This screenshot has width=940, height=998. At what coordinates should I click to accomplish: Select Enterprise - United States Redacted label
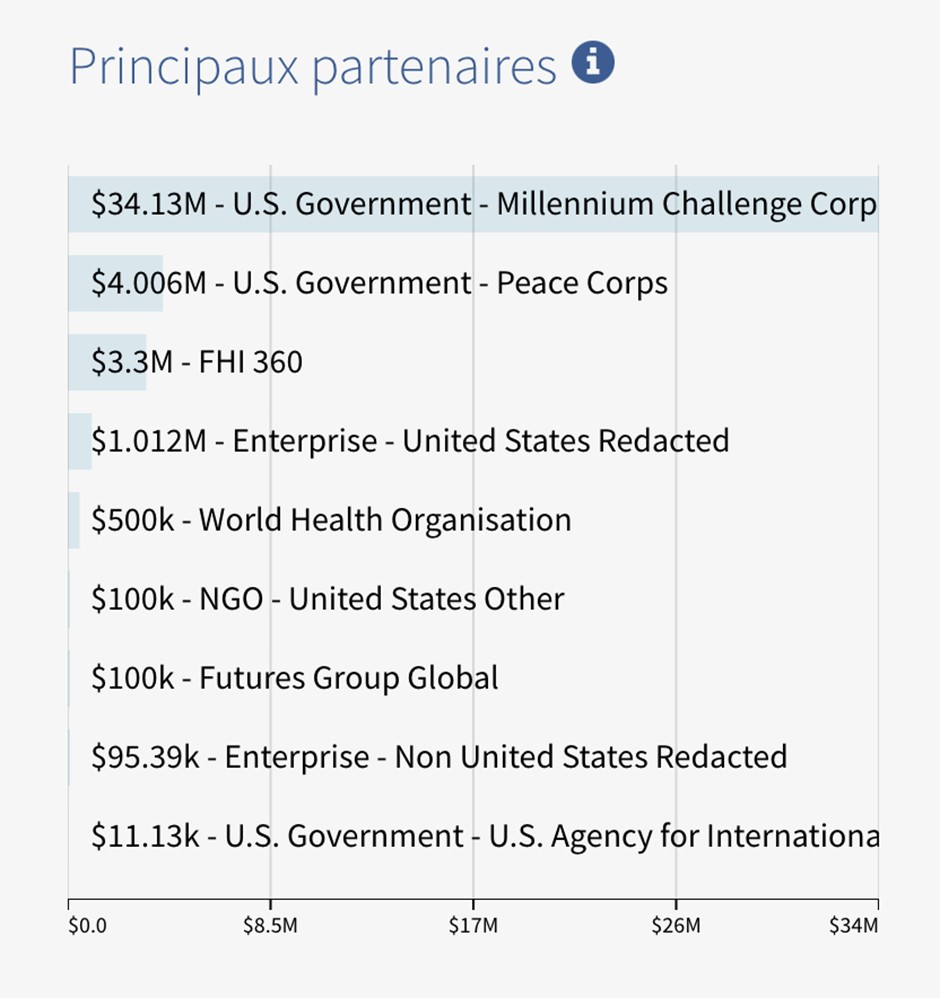tap(481, 441)
